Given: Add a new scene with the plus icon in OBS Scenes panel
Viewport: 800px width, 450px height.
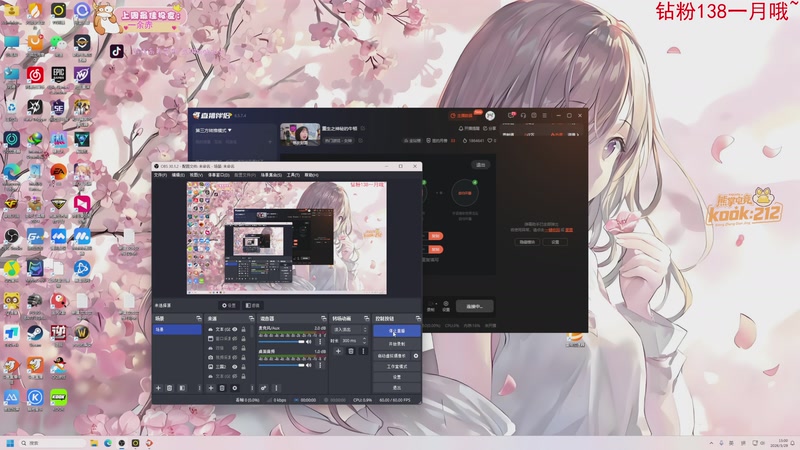Looking at the screenshot, I should point(158,388).
